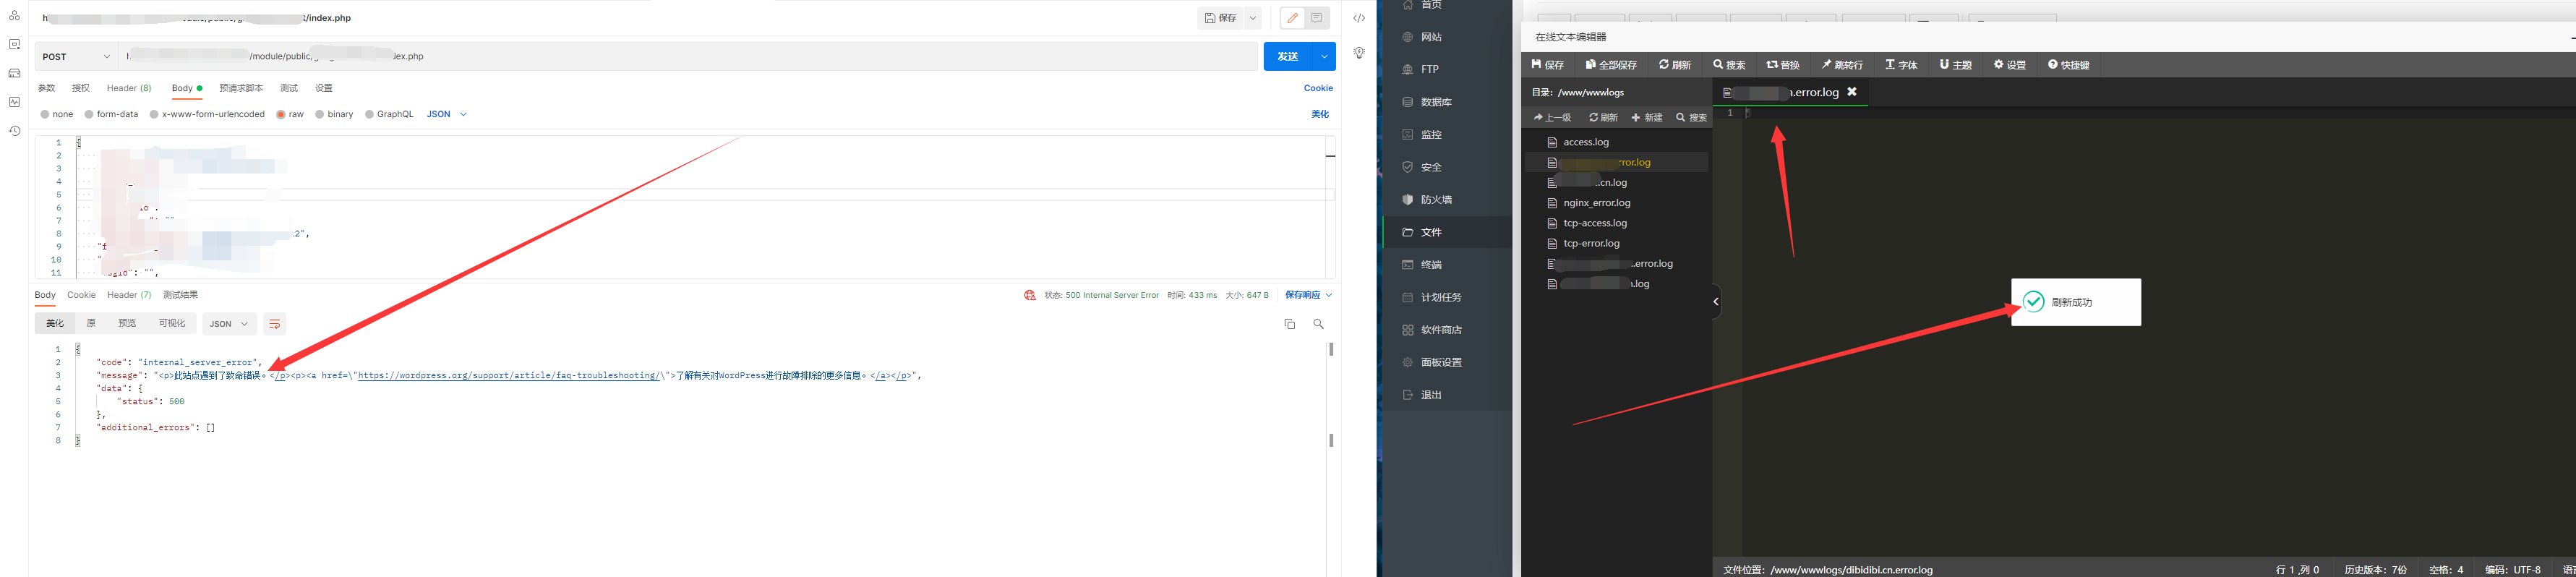This screenshot has width=2576, height=577.
Task: Open the 保存响应 dropdown
Action: (1308, 295)
